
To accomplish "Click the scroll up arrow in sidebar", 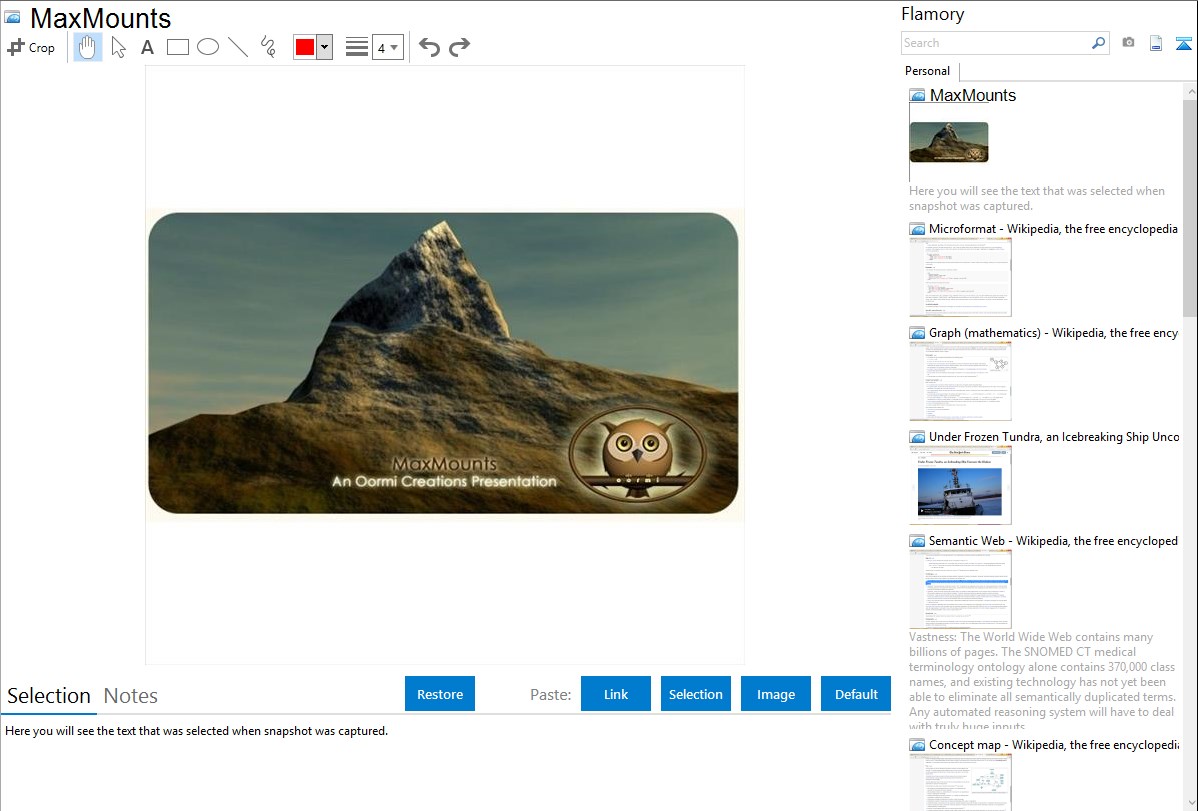I will tap(1190, 92).
